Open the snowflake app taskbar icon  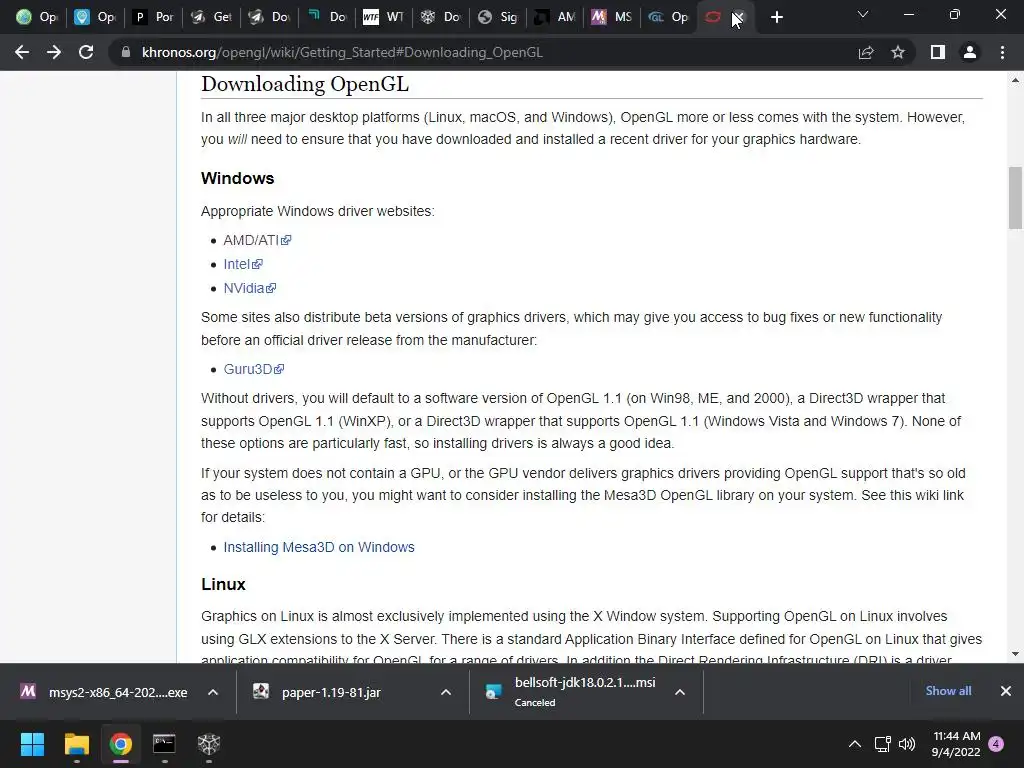point(208,744)
